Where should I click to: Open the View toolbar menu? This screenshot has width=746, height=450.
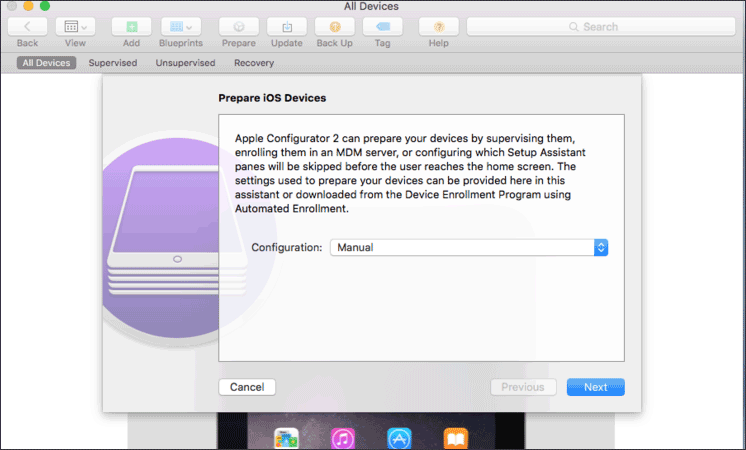point(75,27)
